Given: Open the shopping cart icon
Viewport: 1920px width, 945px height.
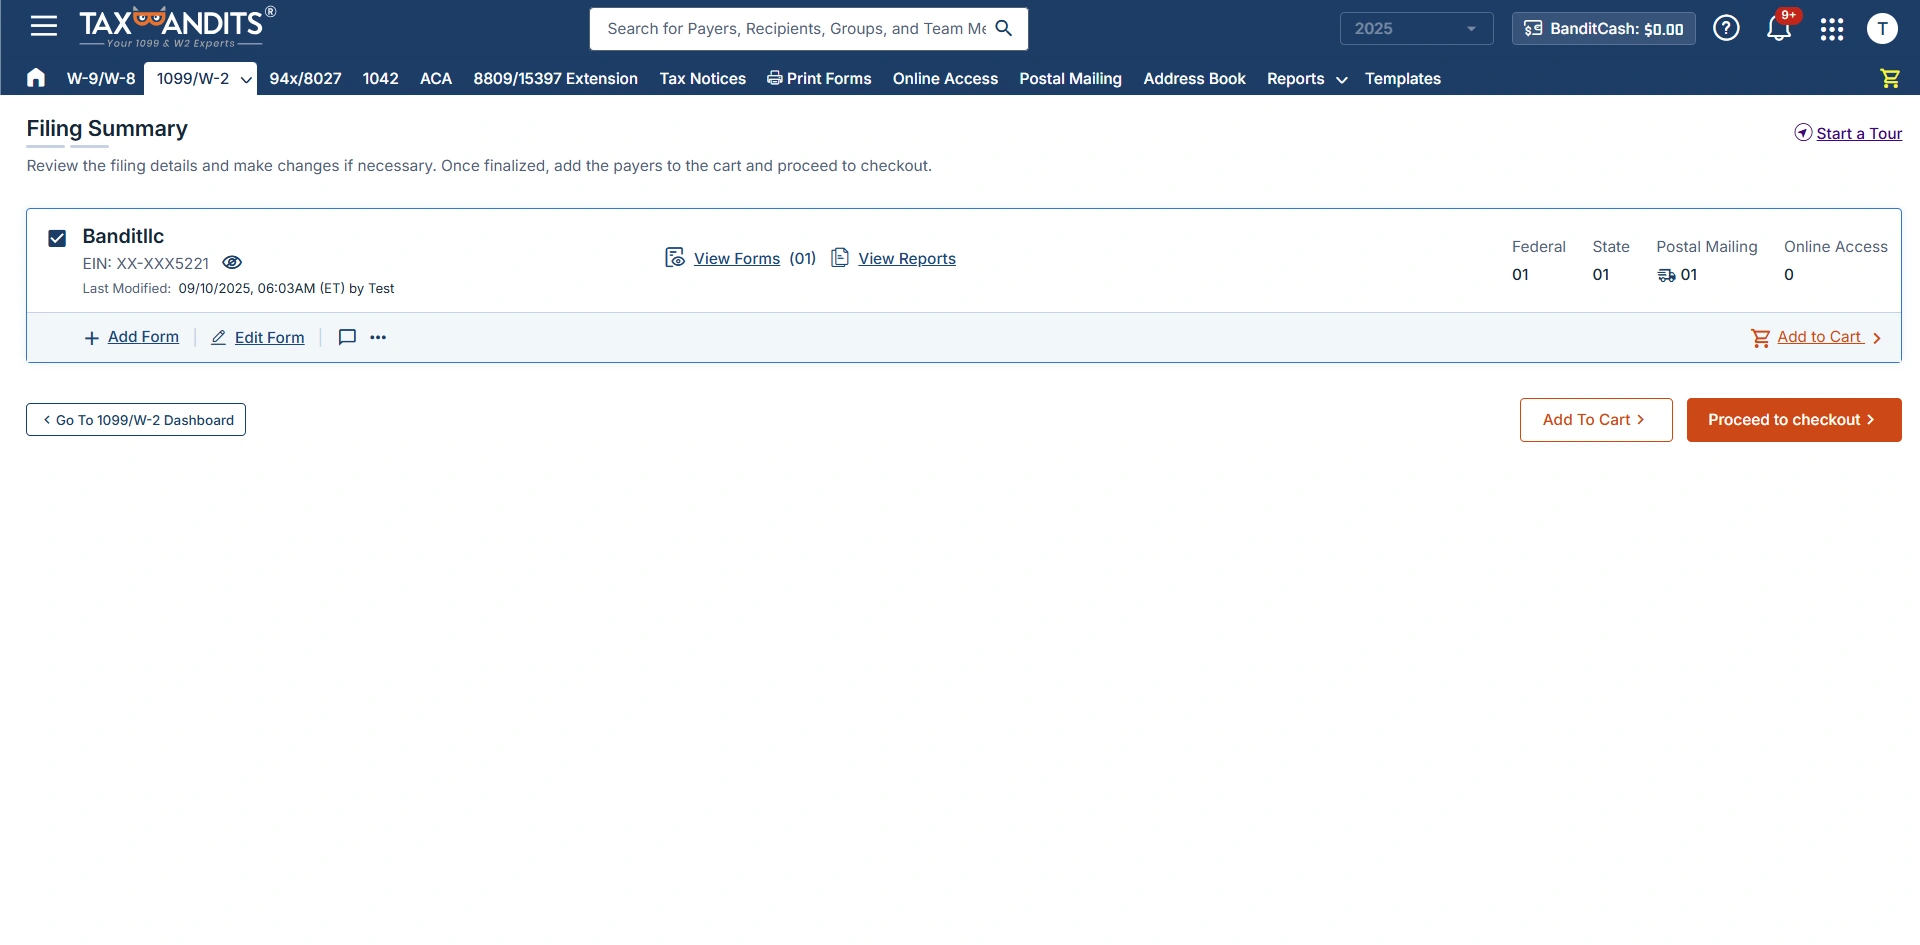Looking at the screenshot, I should pyautogui.click(x=1889, y=78).
